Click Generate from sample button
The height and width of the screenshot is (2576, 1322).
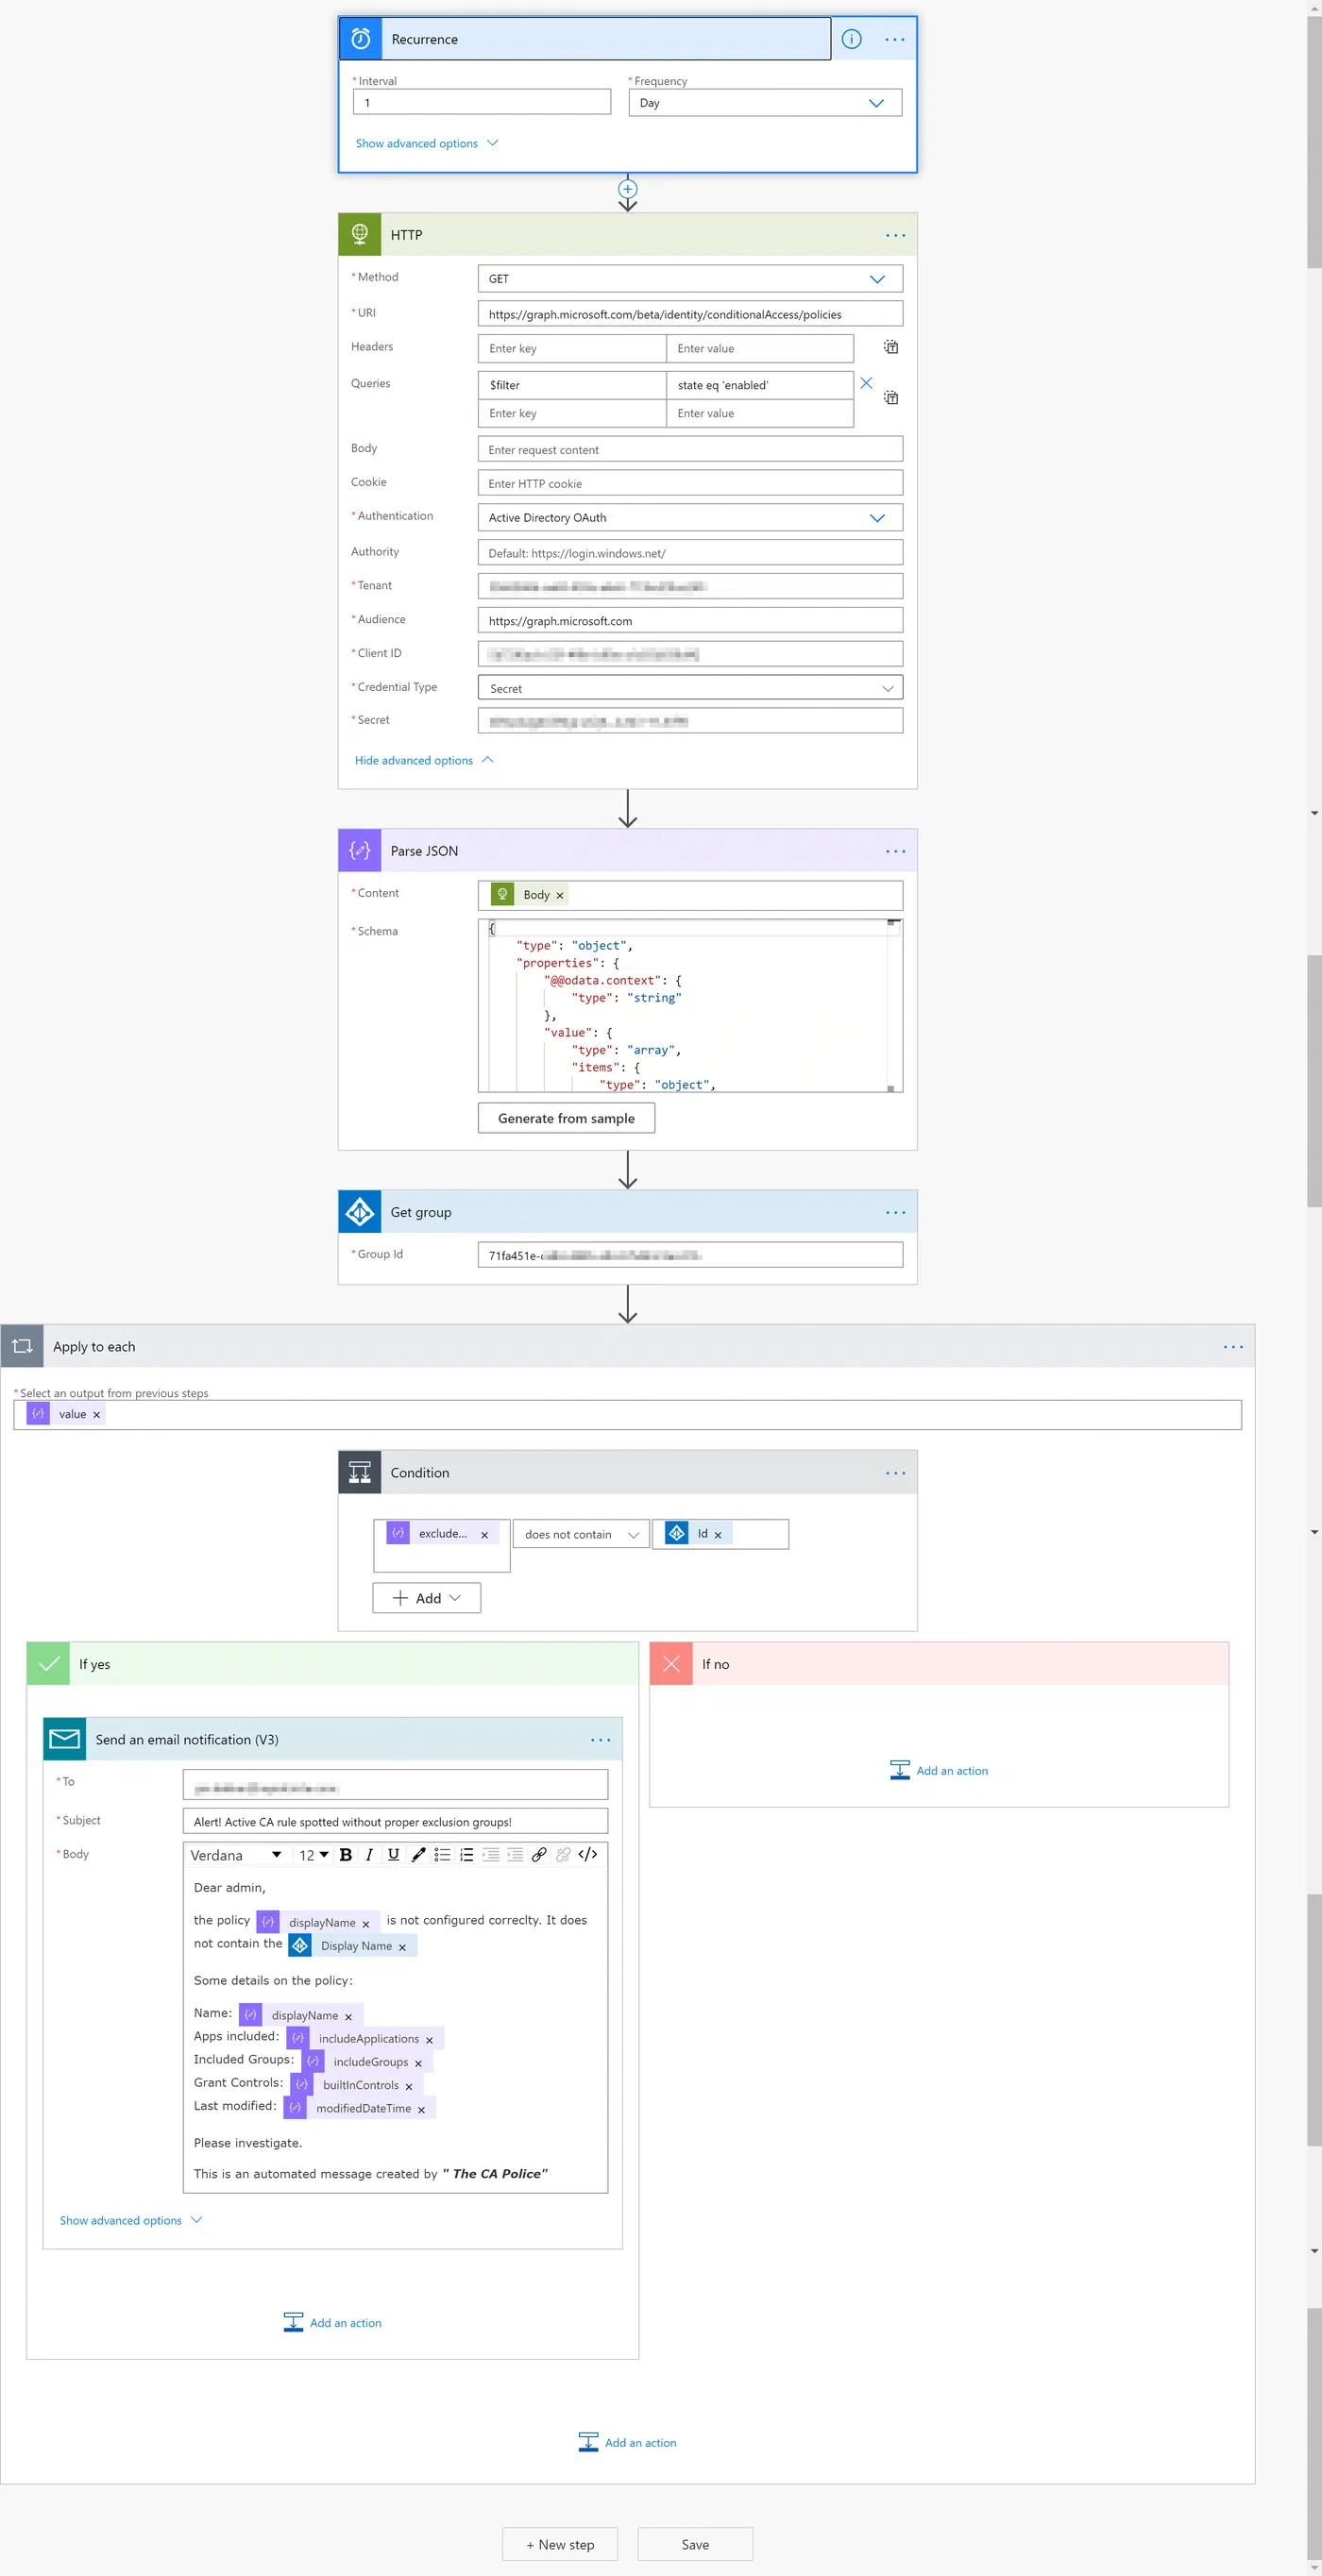click(566, 1118)
